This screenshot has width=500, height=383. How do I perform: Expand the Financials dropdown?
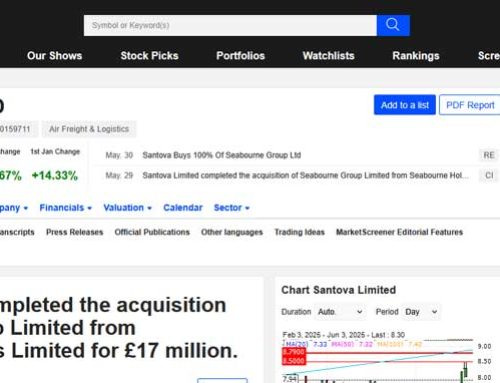[x=66, y=208]
